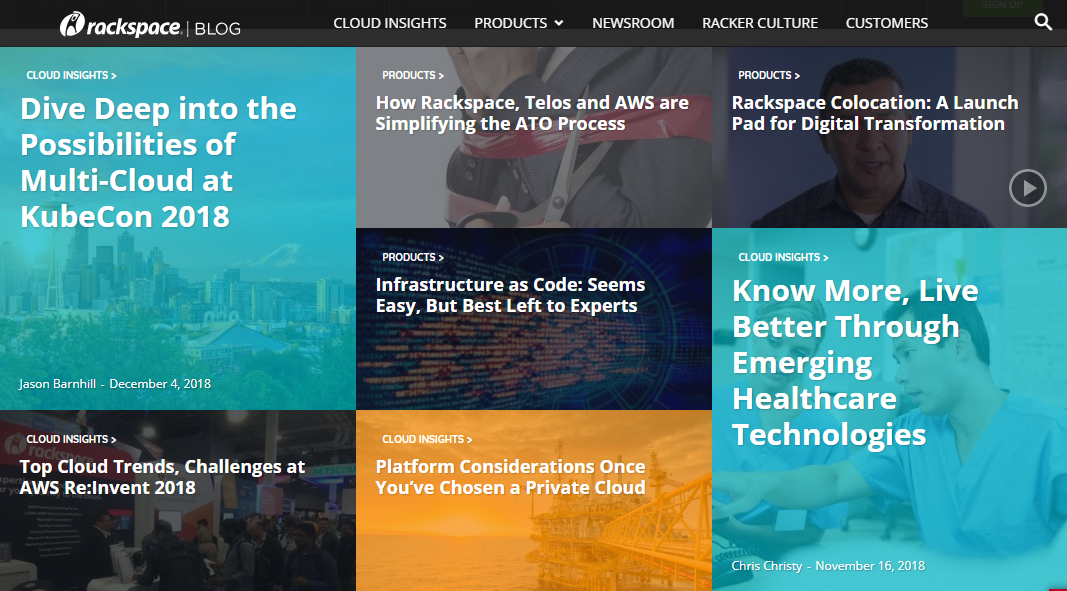Click the partially hidden Sign Up button

click(x=1002, y=6)
